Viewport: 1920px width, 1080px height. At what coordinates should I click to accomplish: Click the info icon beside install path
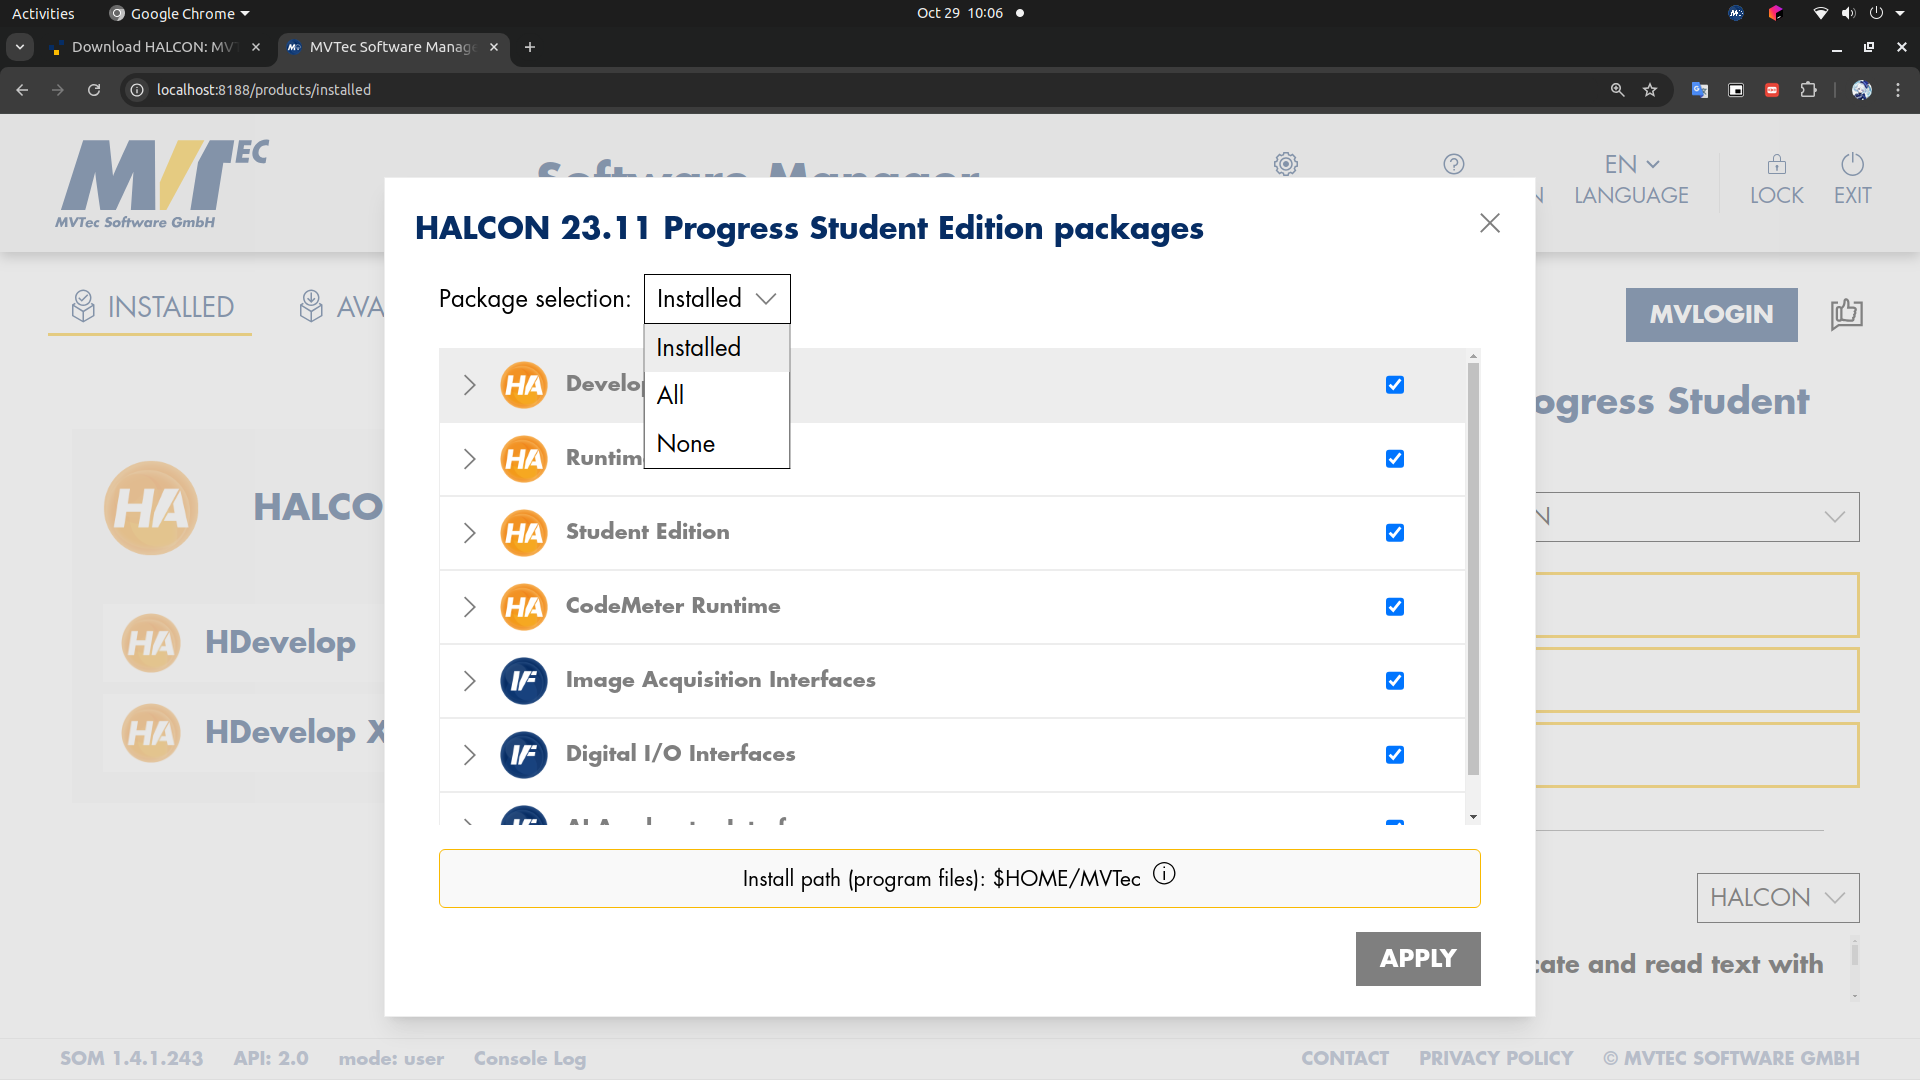click(x=1164, y=875)
